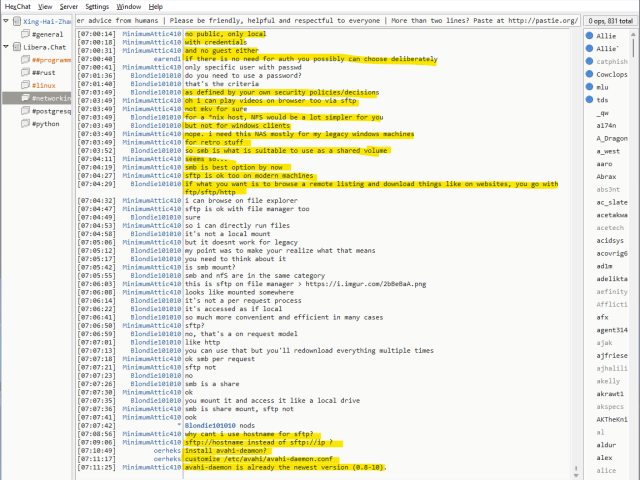The width and height of the screenshot is (640, 480).
Task: Click the #linux channel icon
Action: 25,85
